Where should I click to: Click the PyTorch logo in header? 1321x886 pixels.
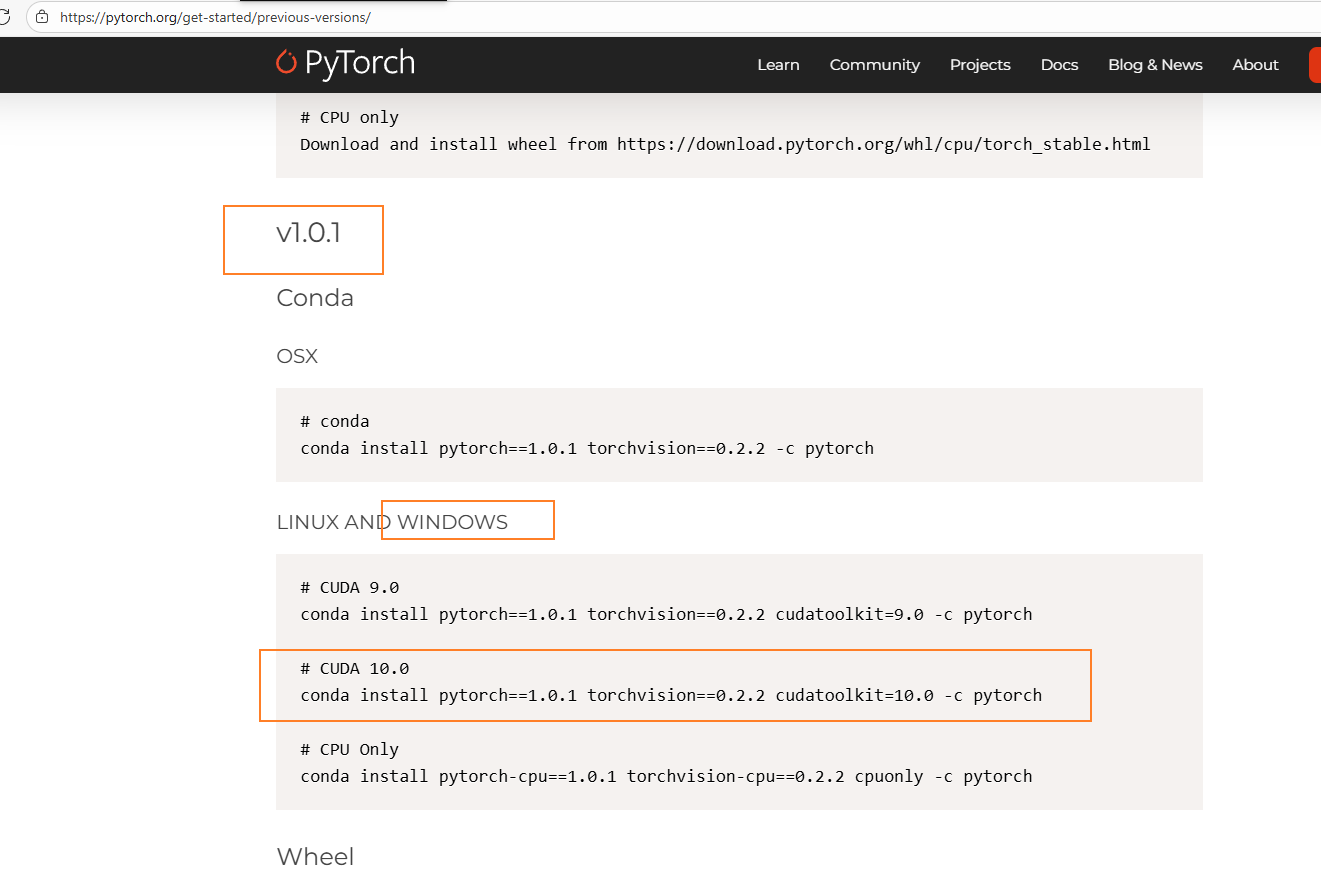click(x=345, y=63)
